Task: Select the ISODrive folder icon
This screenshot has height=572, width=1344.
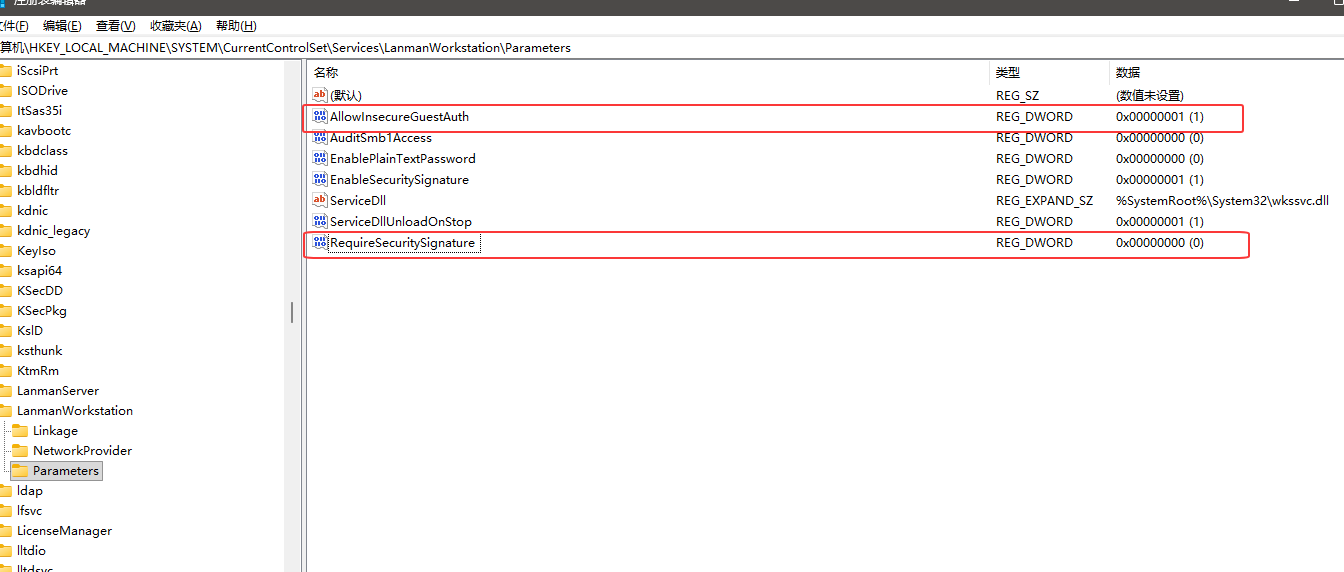Action: [5, 90]
